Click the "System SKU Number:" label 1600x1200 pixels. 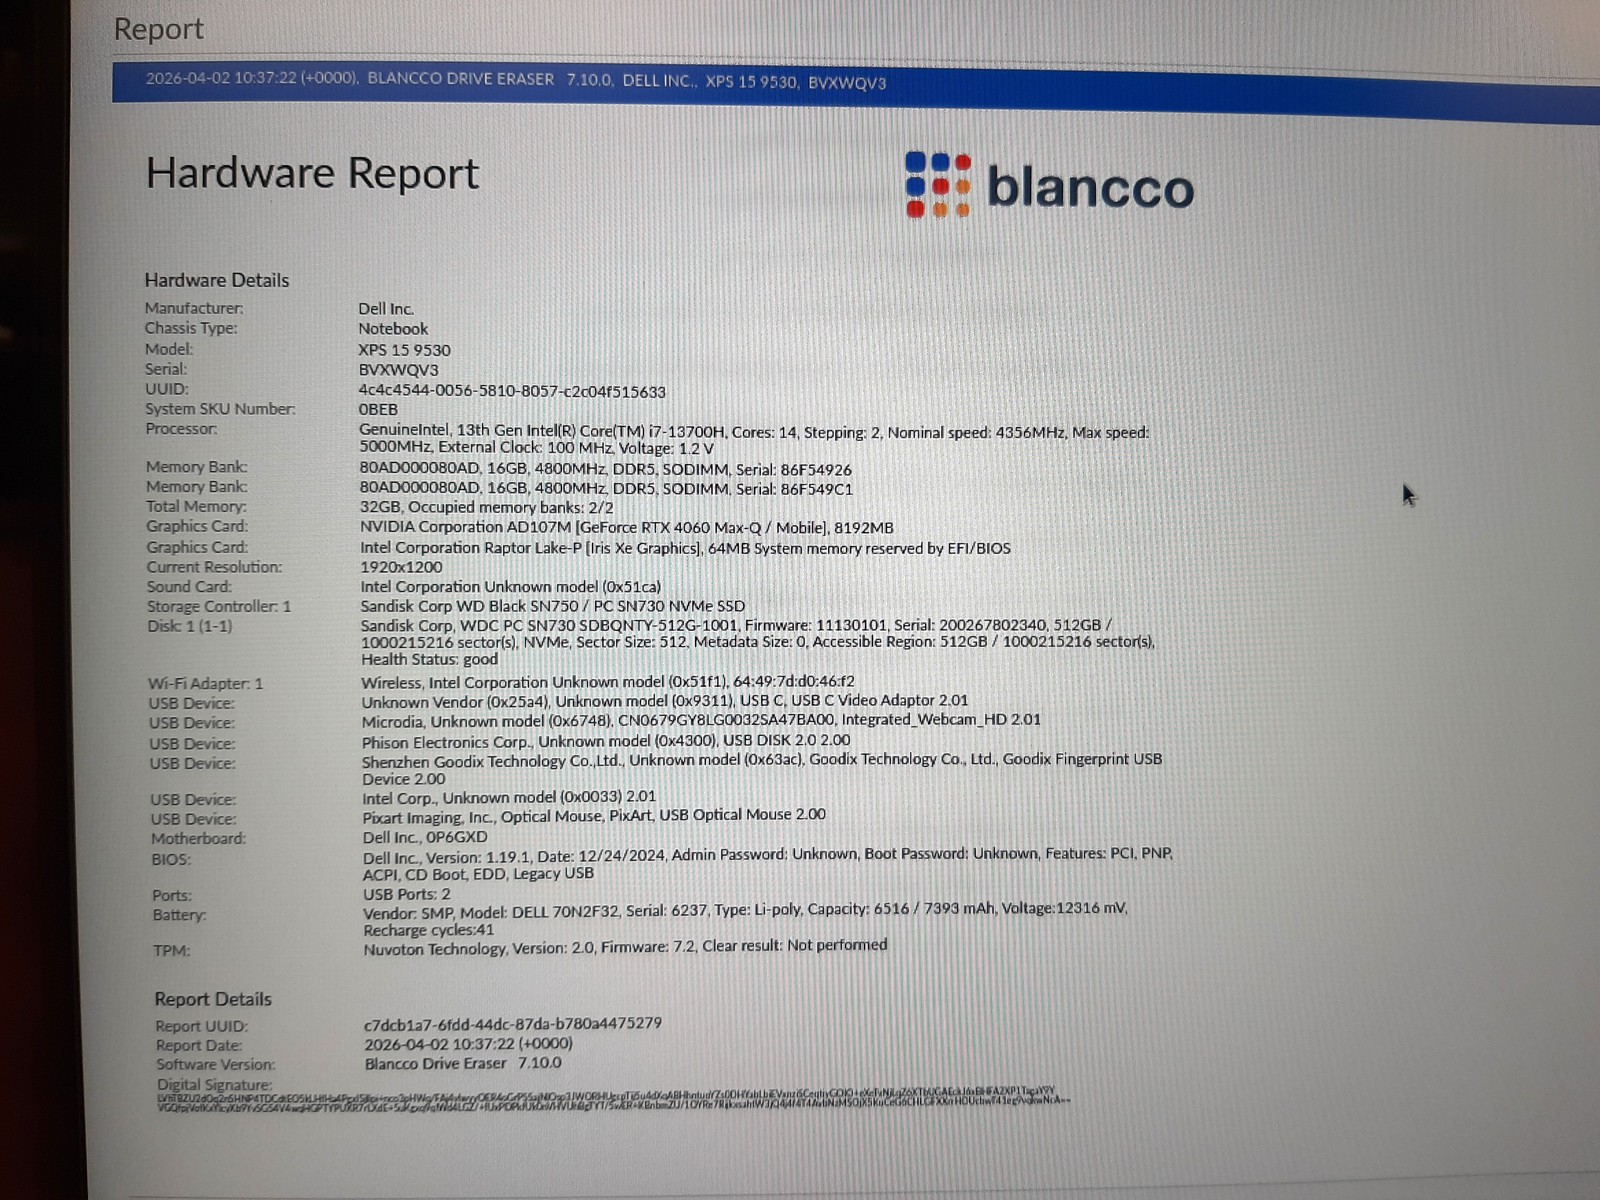[x=221, y=409]
